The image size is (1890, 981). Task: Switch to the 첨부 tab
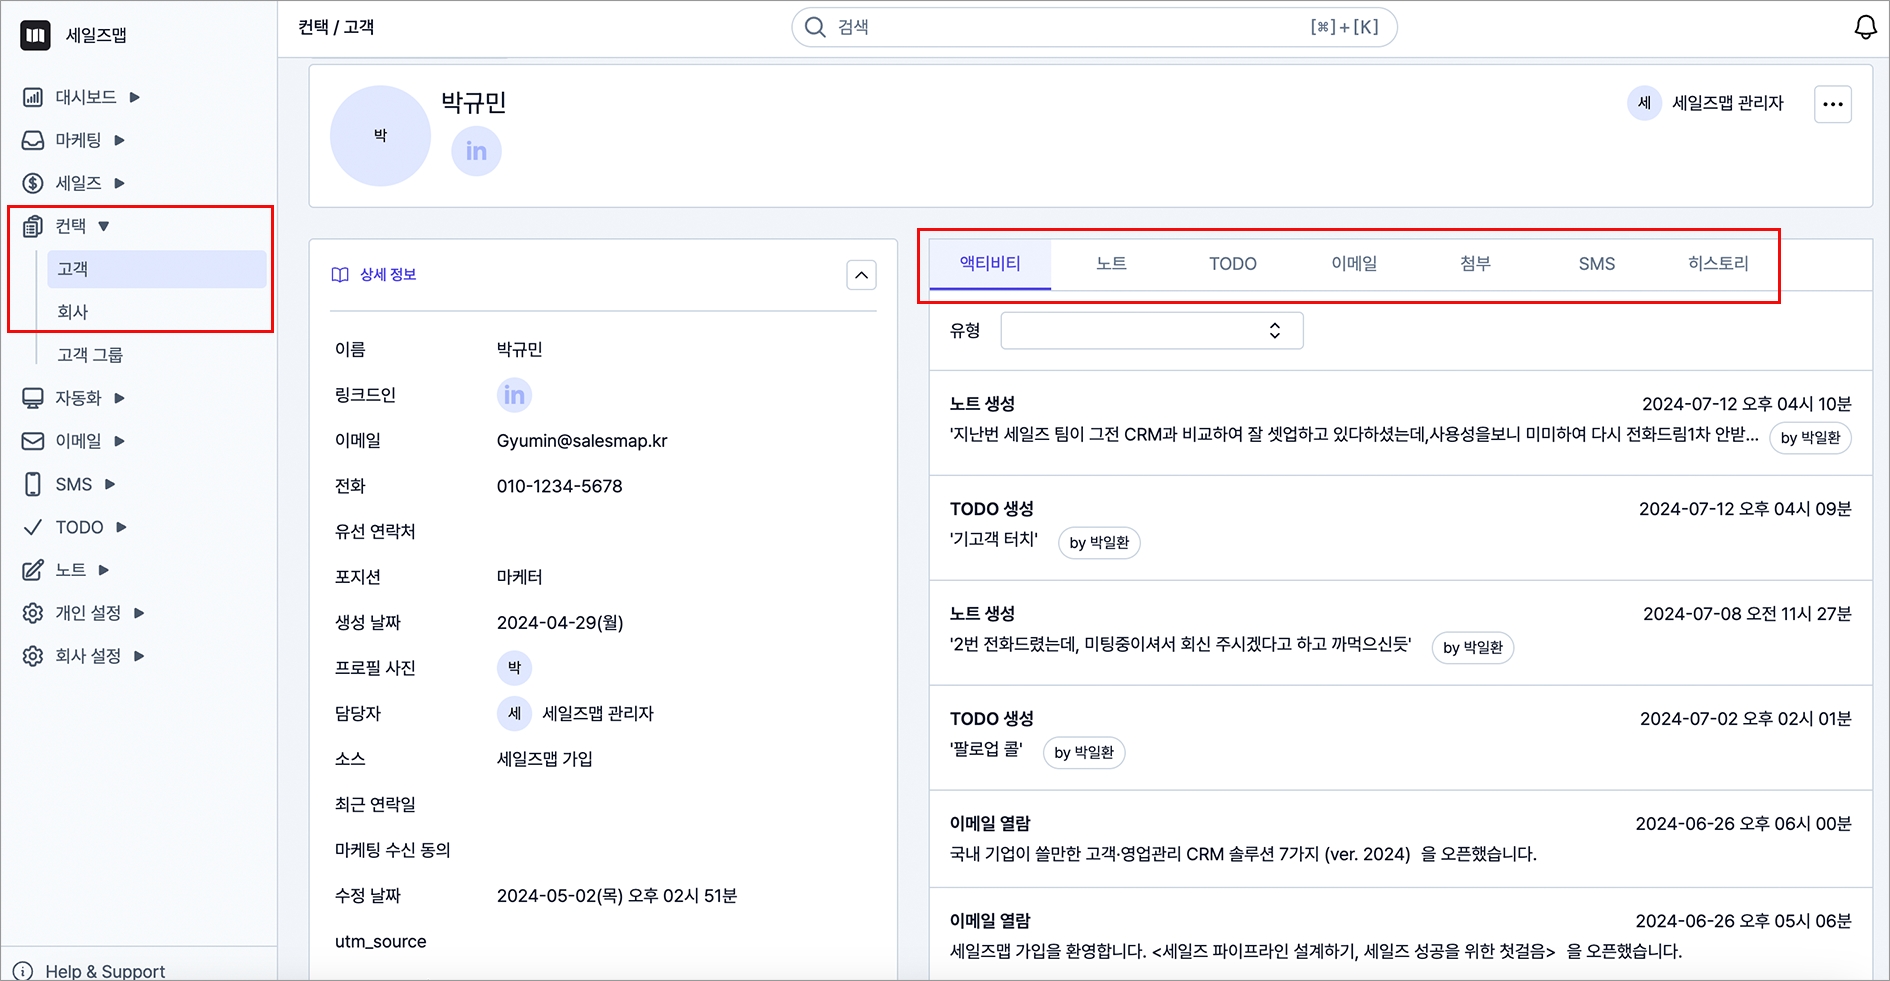(x=1475, y=264)
